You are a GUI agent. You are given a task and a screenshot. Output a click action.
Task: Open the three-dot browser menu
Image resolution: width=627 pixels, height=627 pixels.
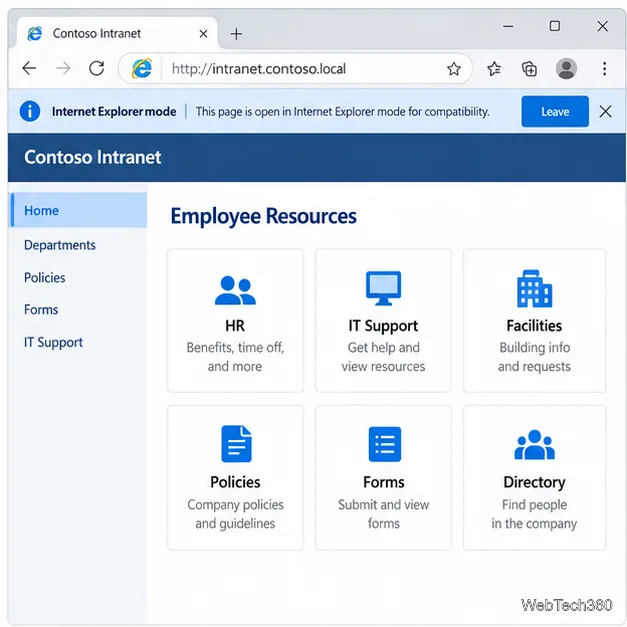[x=604, y=68]
